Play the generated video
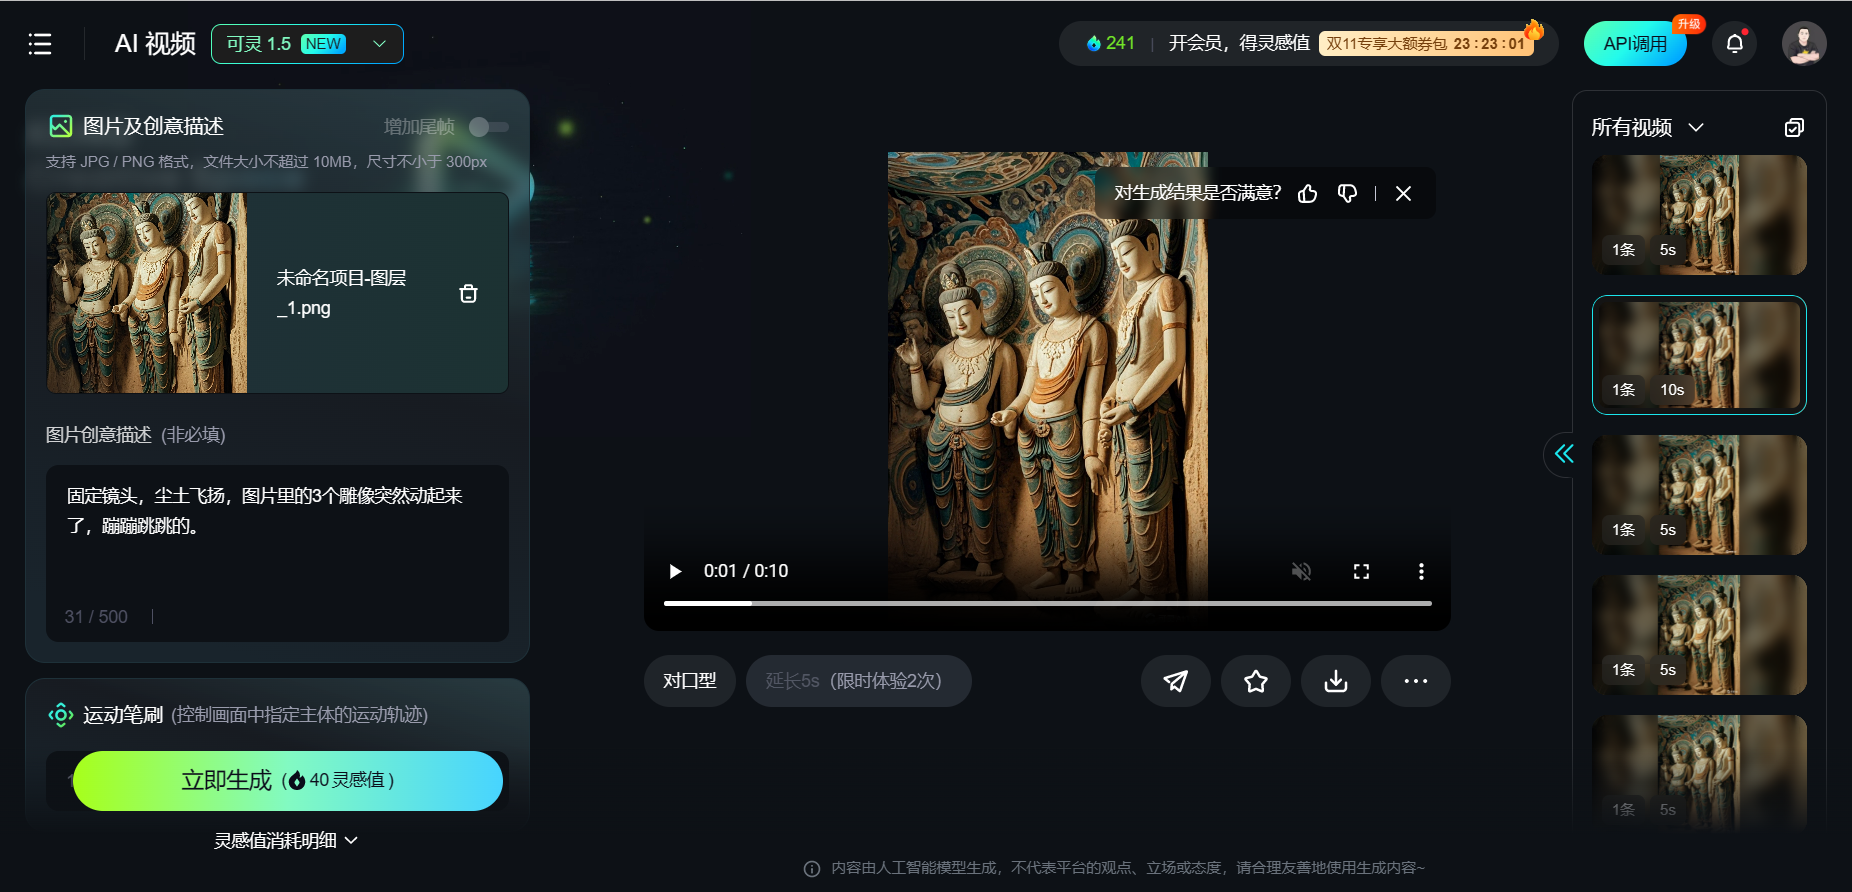Viewport: 1852px width, 892px height. click(675, 571)
